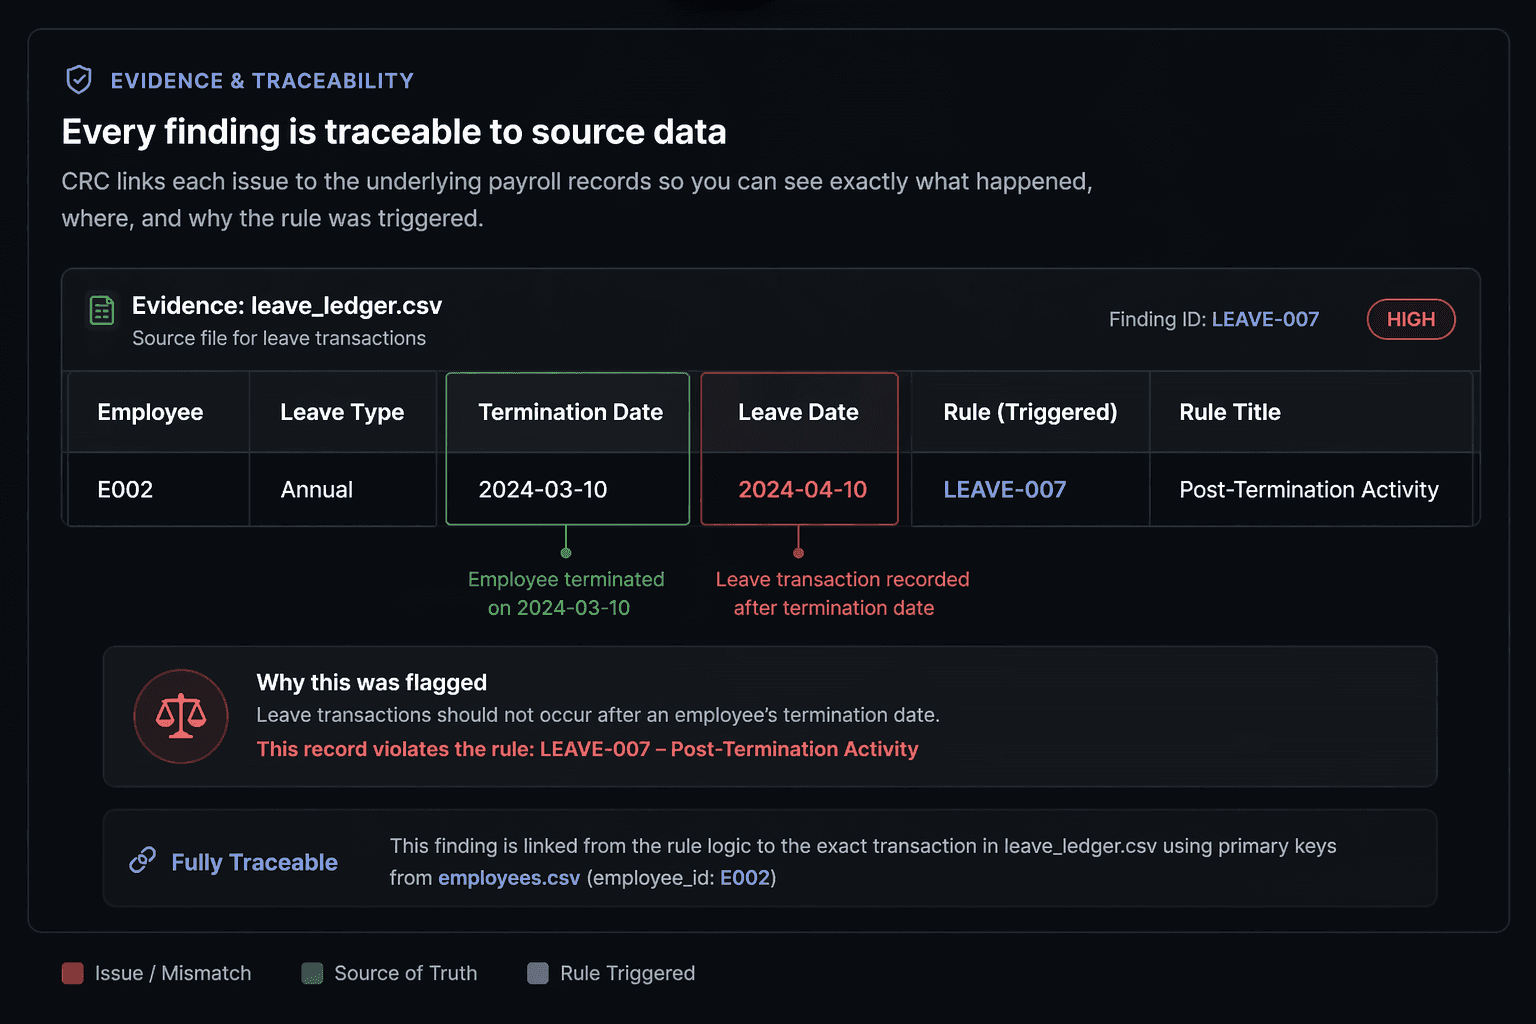Click the E002 employee_id value
Image resolution: width=1536 pixels, height=1024 pixels.
click(746, 877)
